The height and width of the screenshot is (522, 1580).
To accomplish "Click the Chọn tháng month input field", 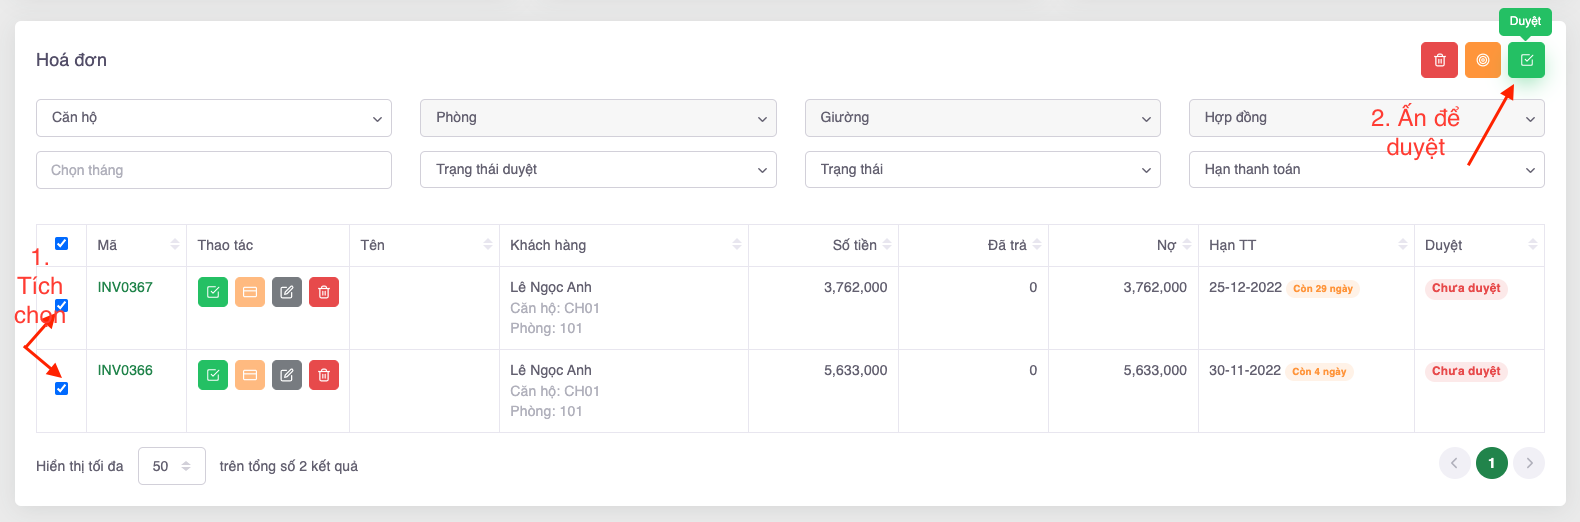I will pyautogui.click(x=214, y=170).
